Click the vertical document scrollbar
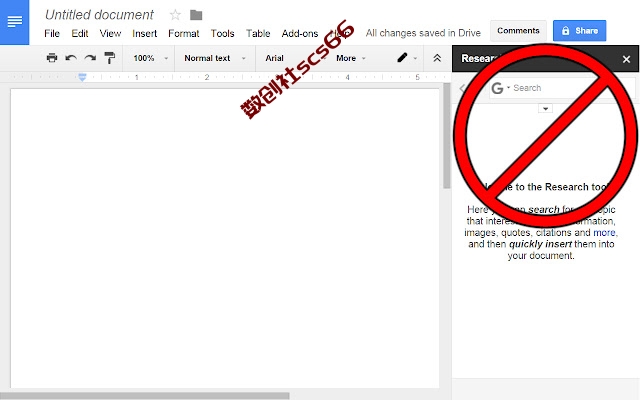 (447, 136)
